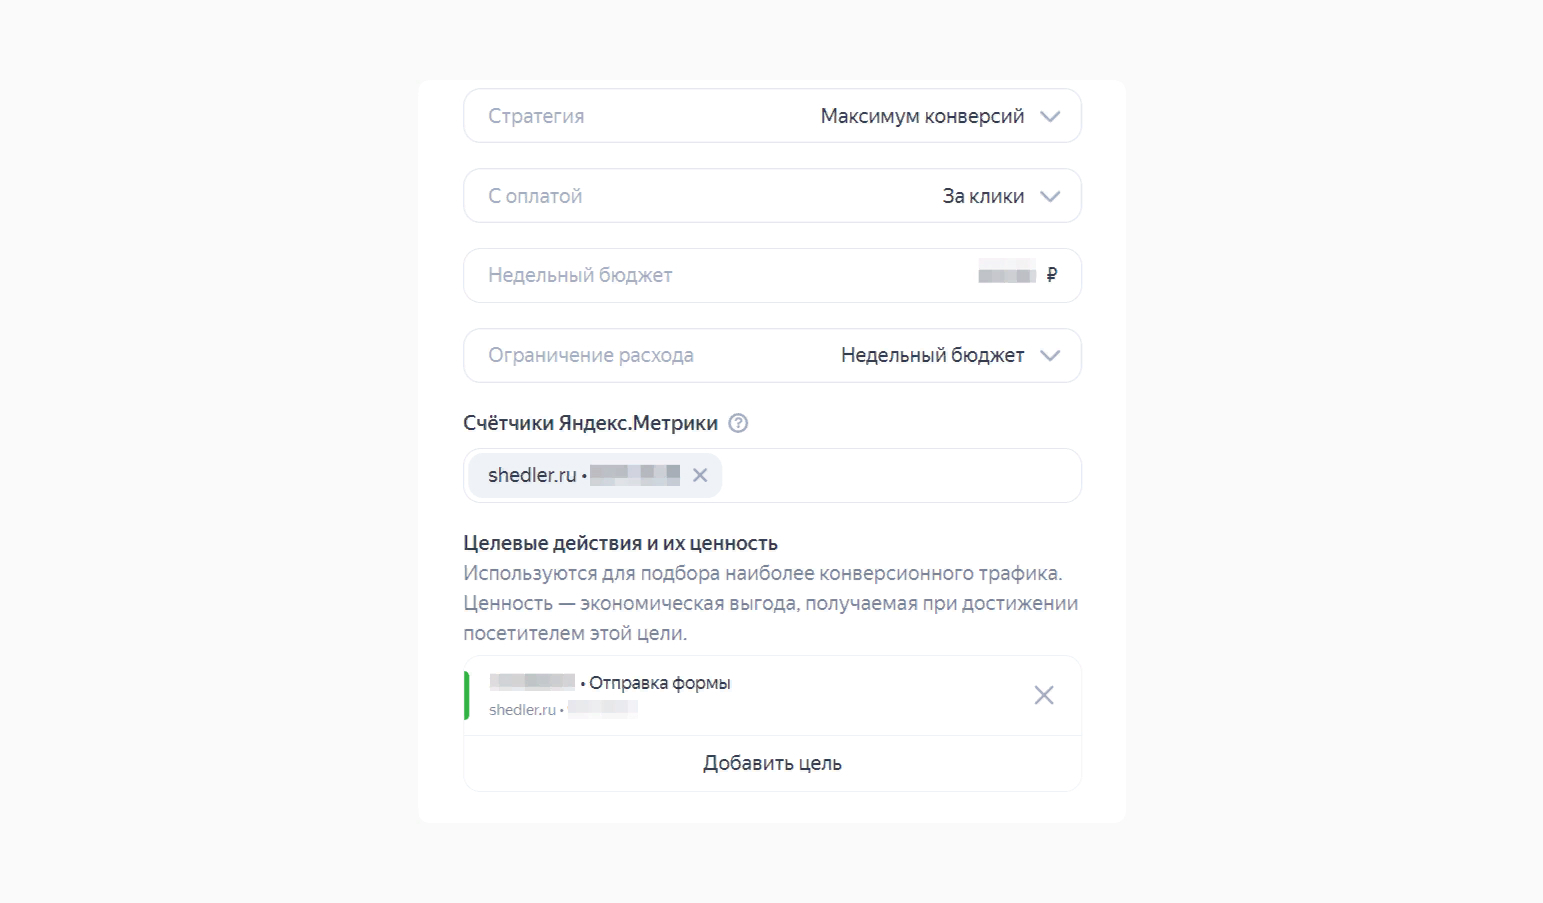Expand the Стратегия dropdown chevron
The width and height of the screenshot is (1543, 903).
coord(1050,116)
